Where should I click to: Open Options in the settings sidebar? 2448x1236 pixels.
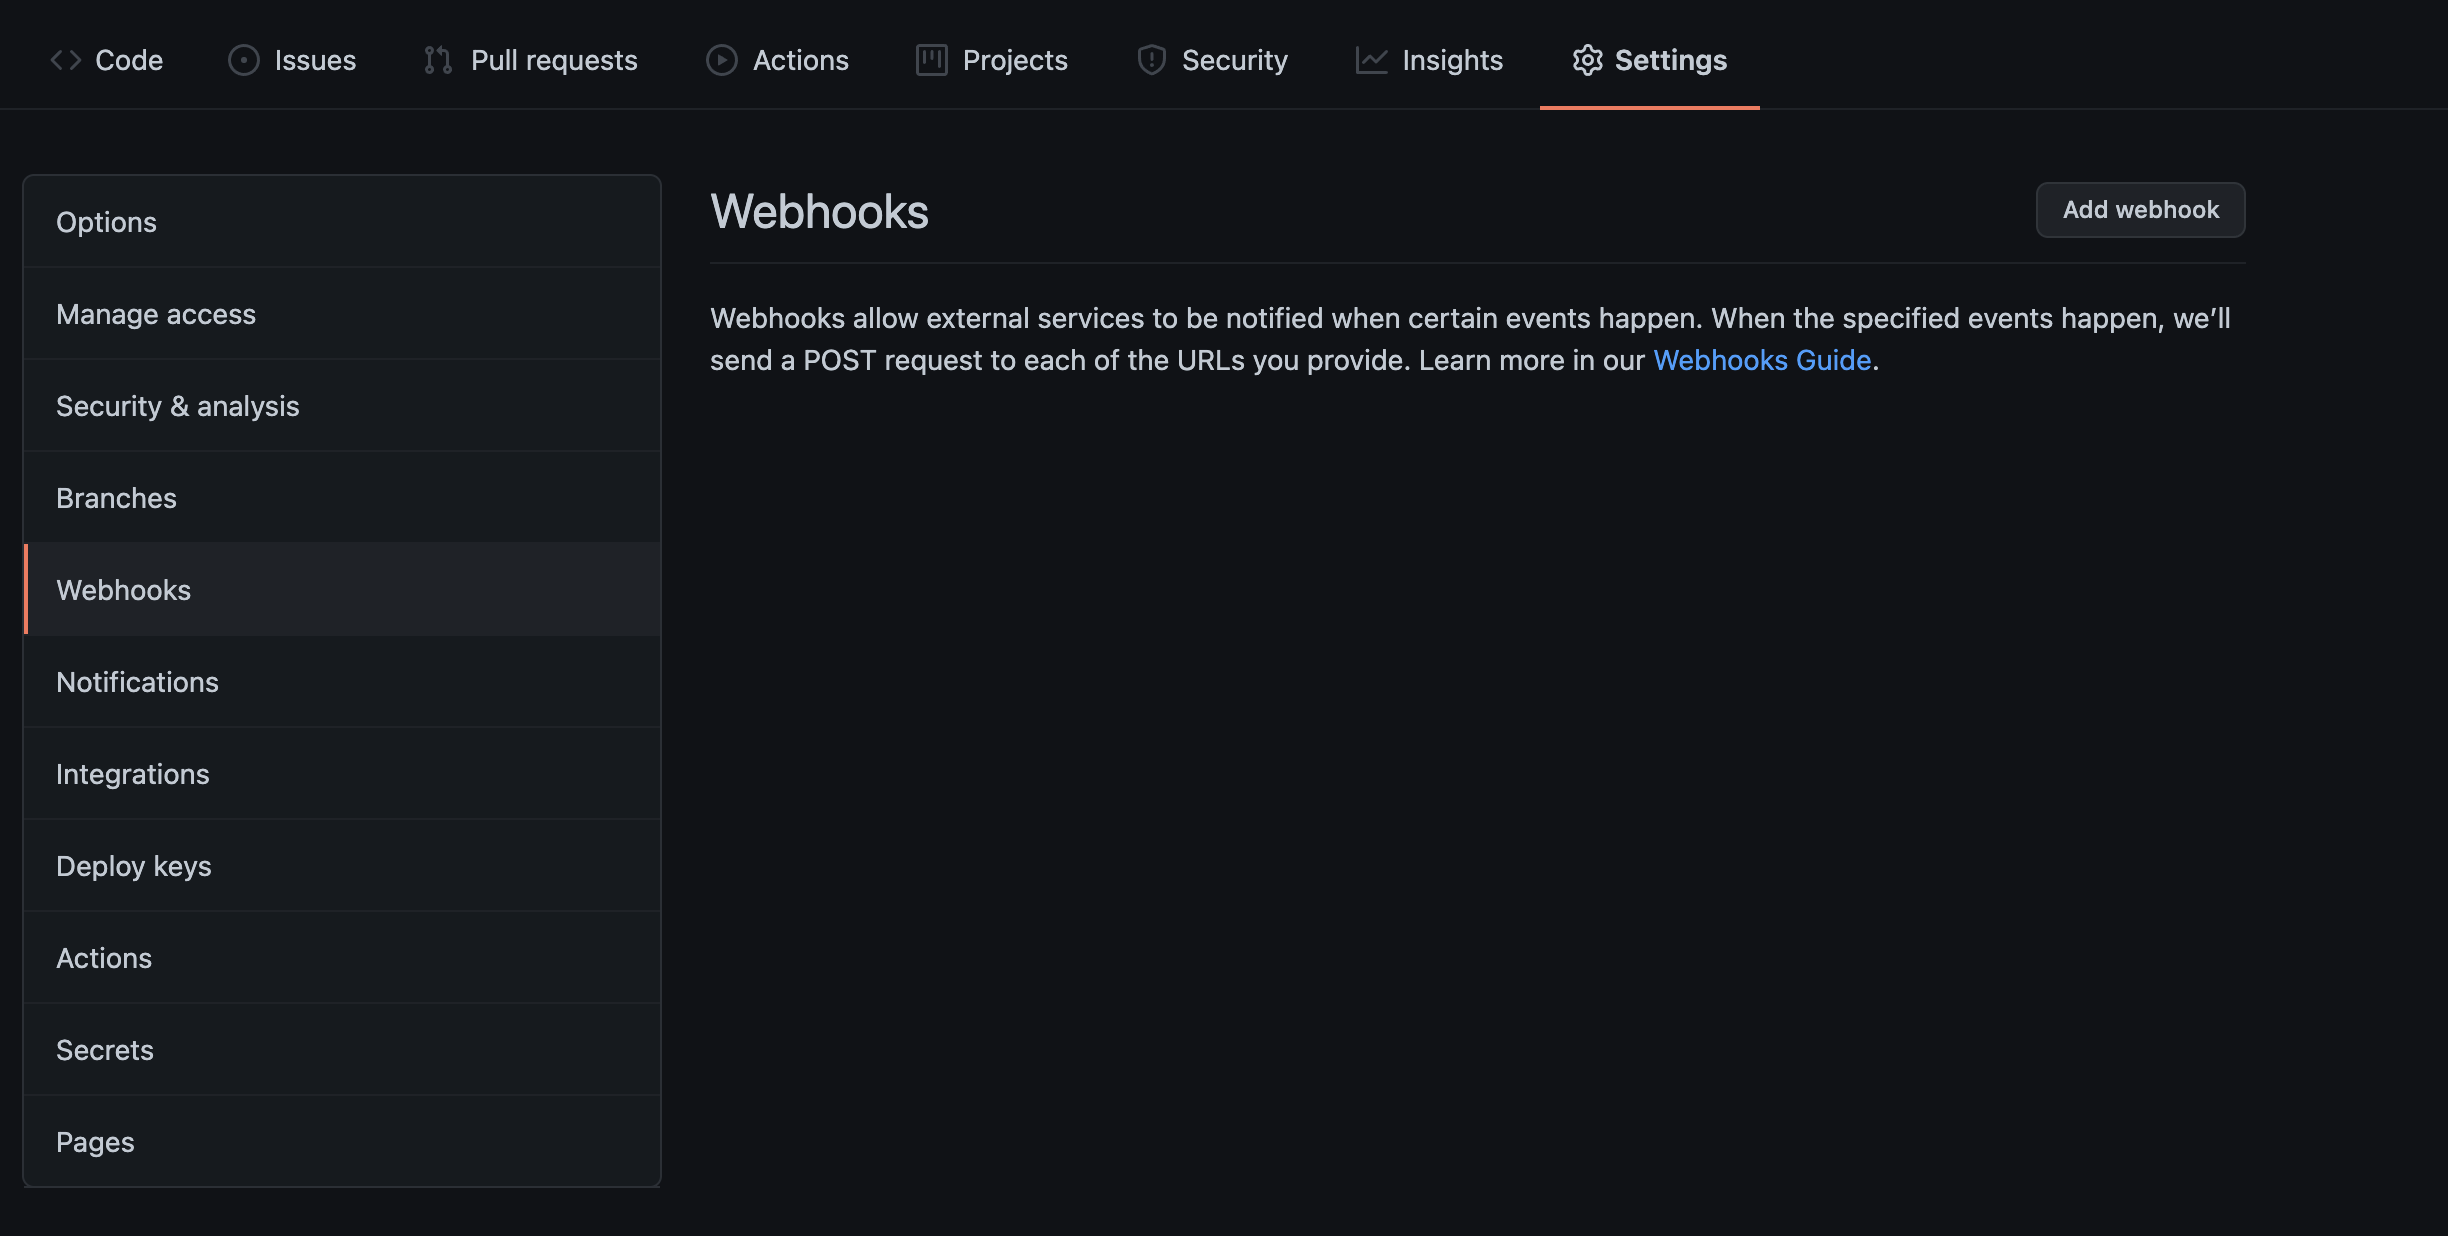point(107,222)
